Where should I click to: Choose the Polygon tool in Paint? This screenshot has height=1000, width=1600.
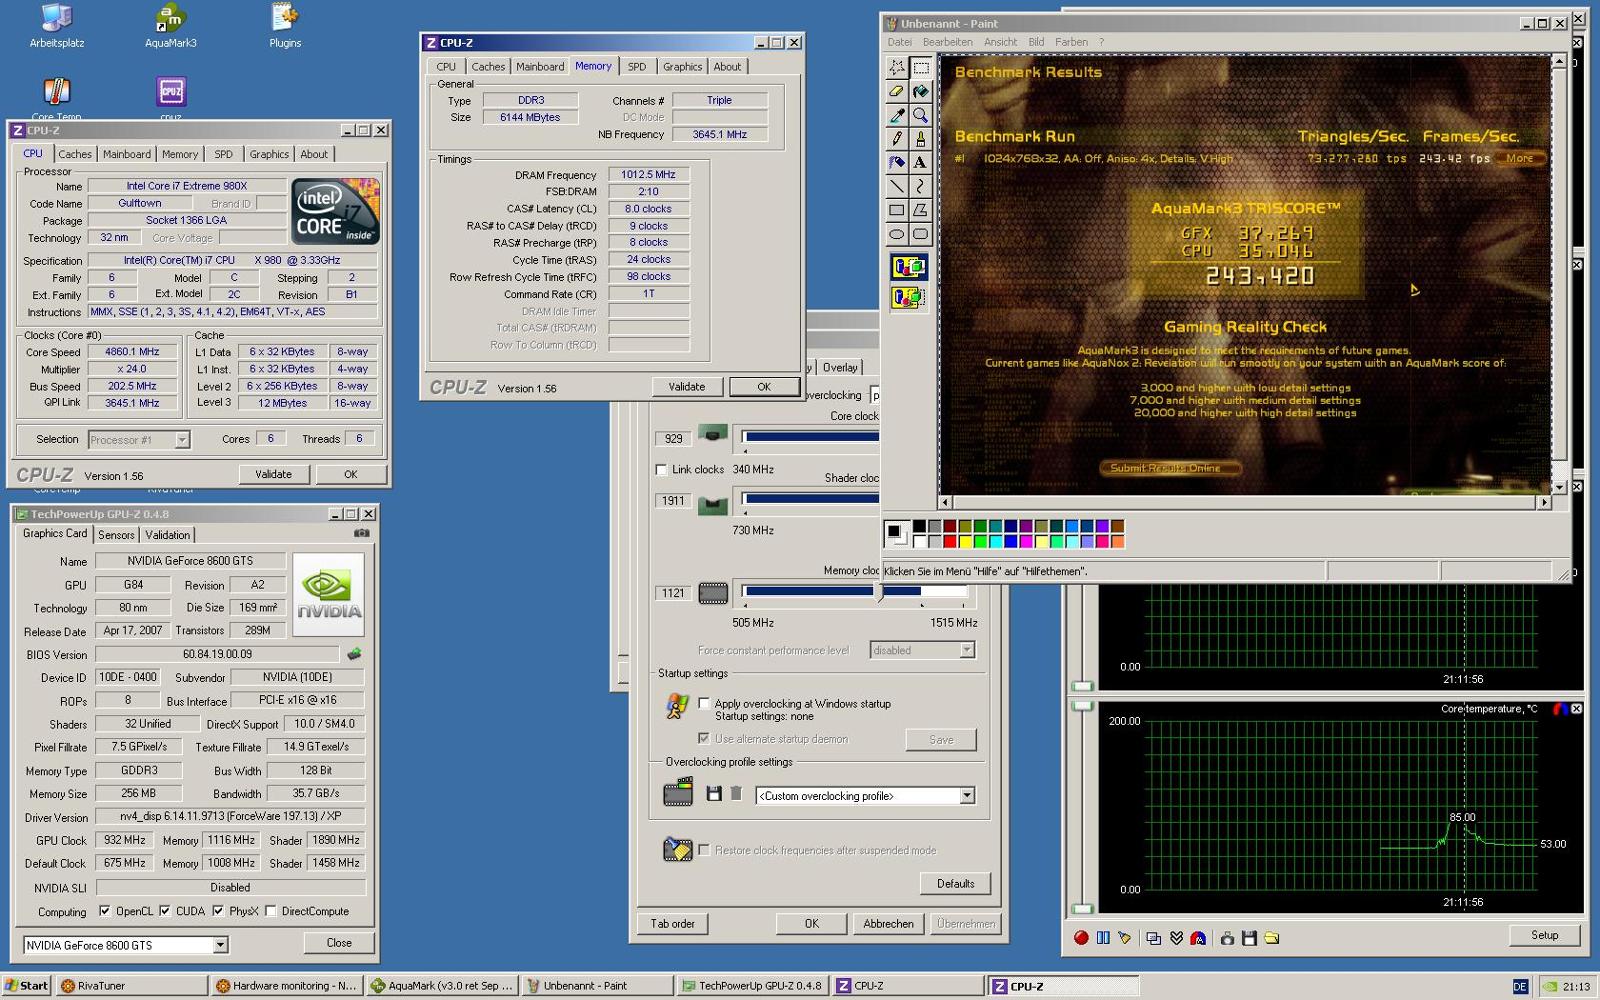(x=921, y=210)
